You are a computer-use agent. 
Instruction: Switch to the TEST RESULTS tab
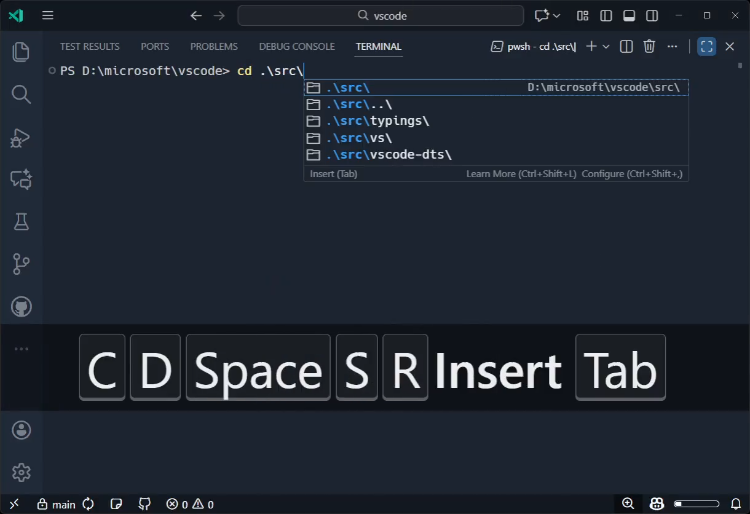click(x=89, y=46)
